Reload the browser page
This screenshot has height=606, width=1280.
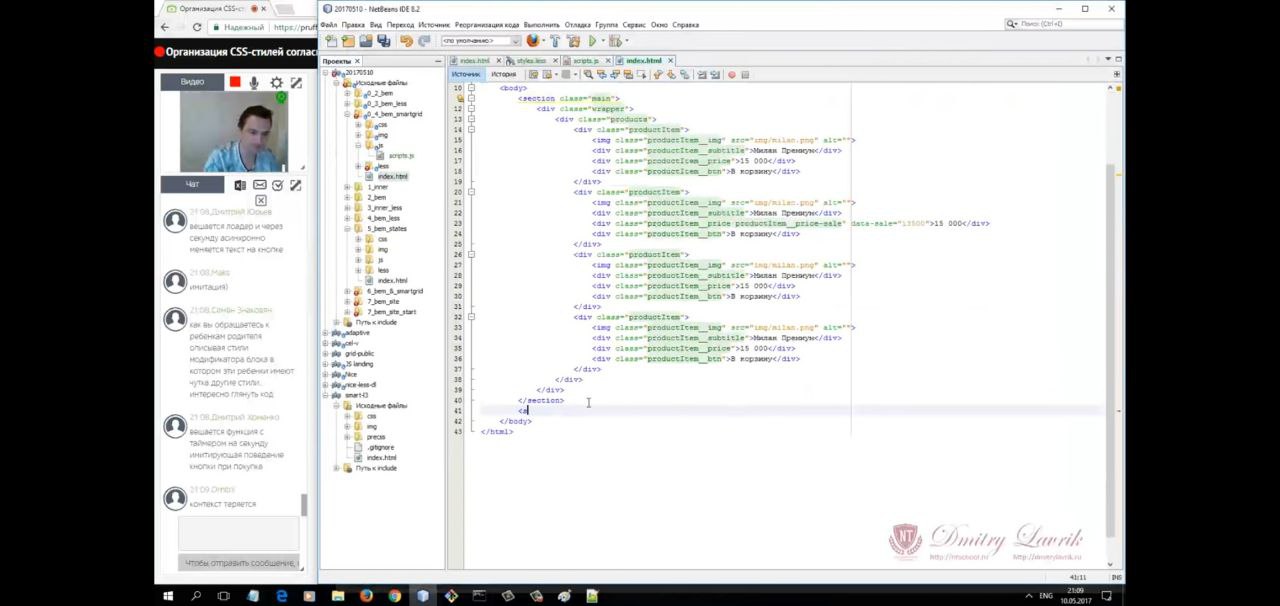click(196, 27)
